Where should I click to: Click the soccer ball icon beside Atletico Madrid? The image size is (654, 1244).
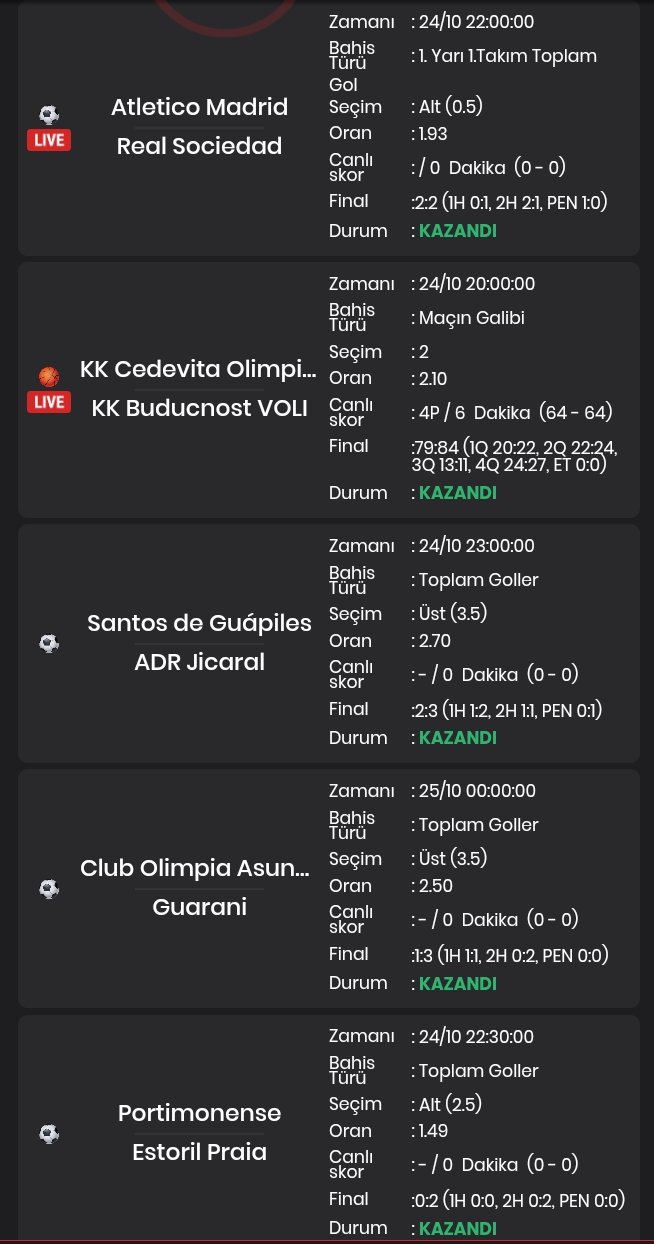click(49, 115)
